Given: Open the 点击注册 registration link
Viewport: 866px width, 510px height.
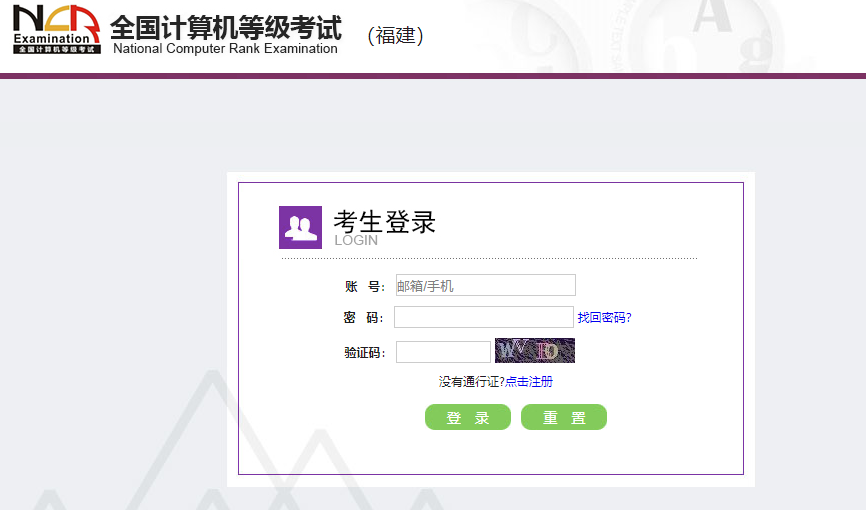Looking at the screenshot, I should (x=529, y=382).
